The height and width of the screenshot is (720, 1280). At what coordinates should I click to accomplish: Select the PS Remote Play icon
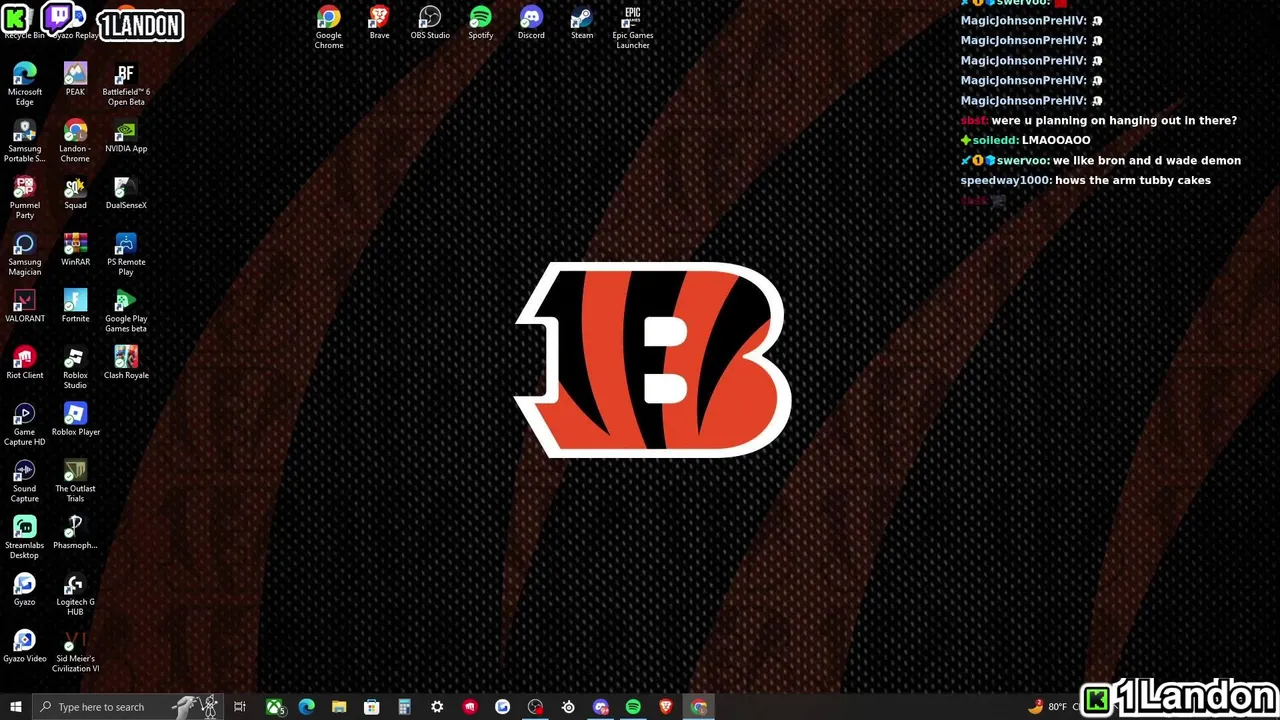[x=126, y=255]
